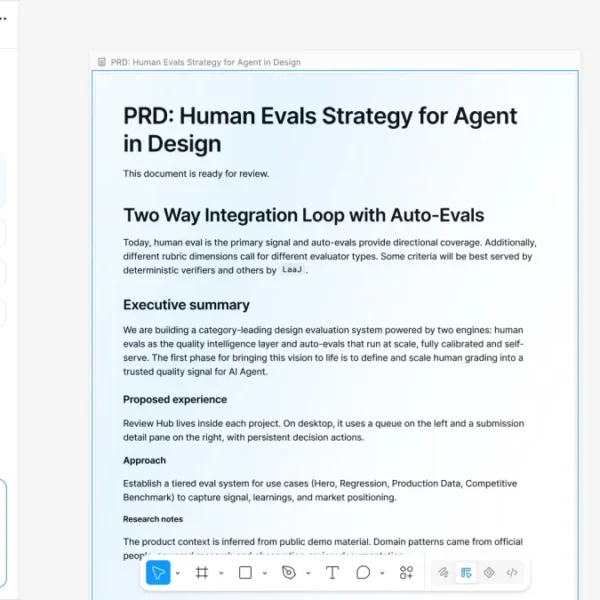Switch to Draw mode scribble icon
The height and width of the screenshot is (600, 600).
(x=443, y=573)
